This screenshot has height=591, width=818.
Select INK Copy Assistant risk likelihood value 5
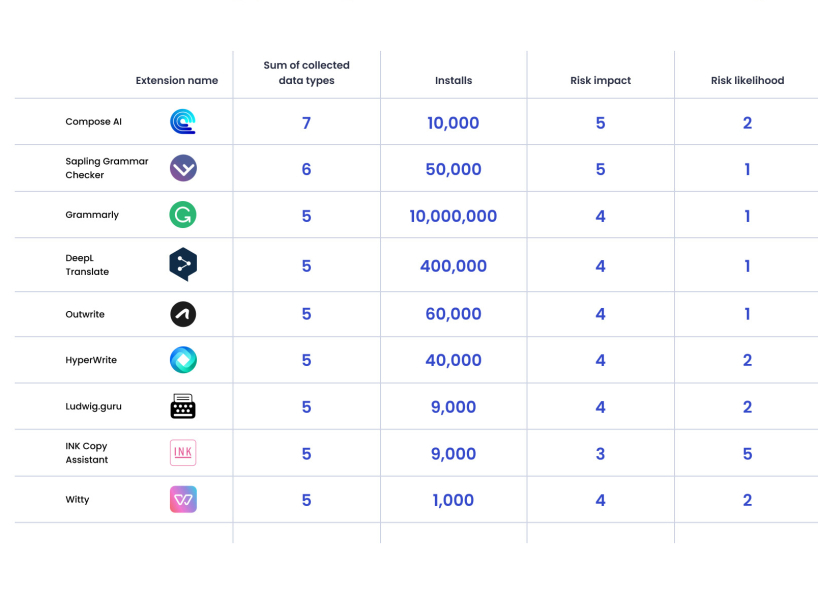pos(747,454)
